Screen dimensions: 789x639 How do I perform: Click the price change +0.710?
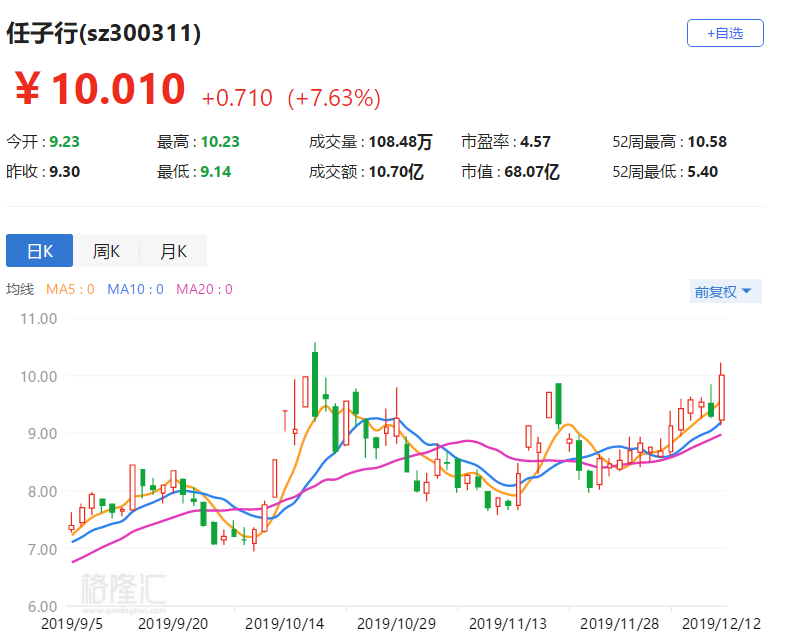tap(237, 98)
